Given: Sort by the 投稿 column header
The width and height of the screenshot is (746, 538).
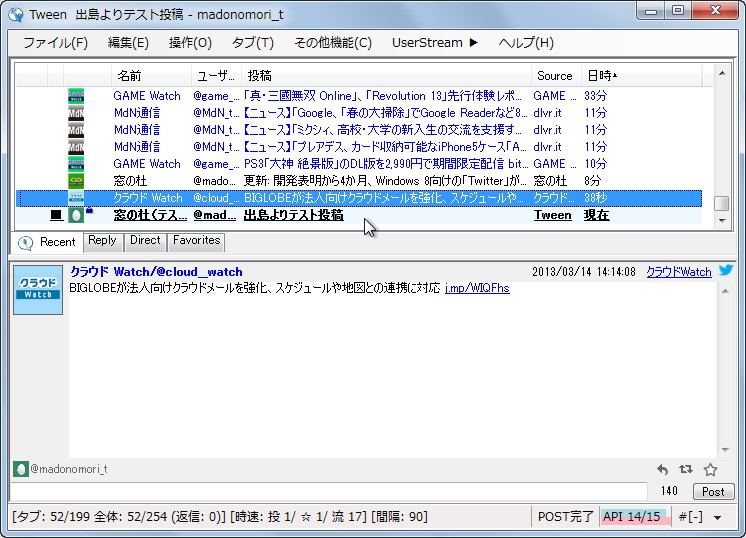Looking at the screenshot, I should point(386,76).
